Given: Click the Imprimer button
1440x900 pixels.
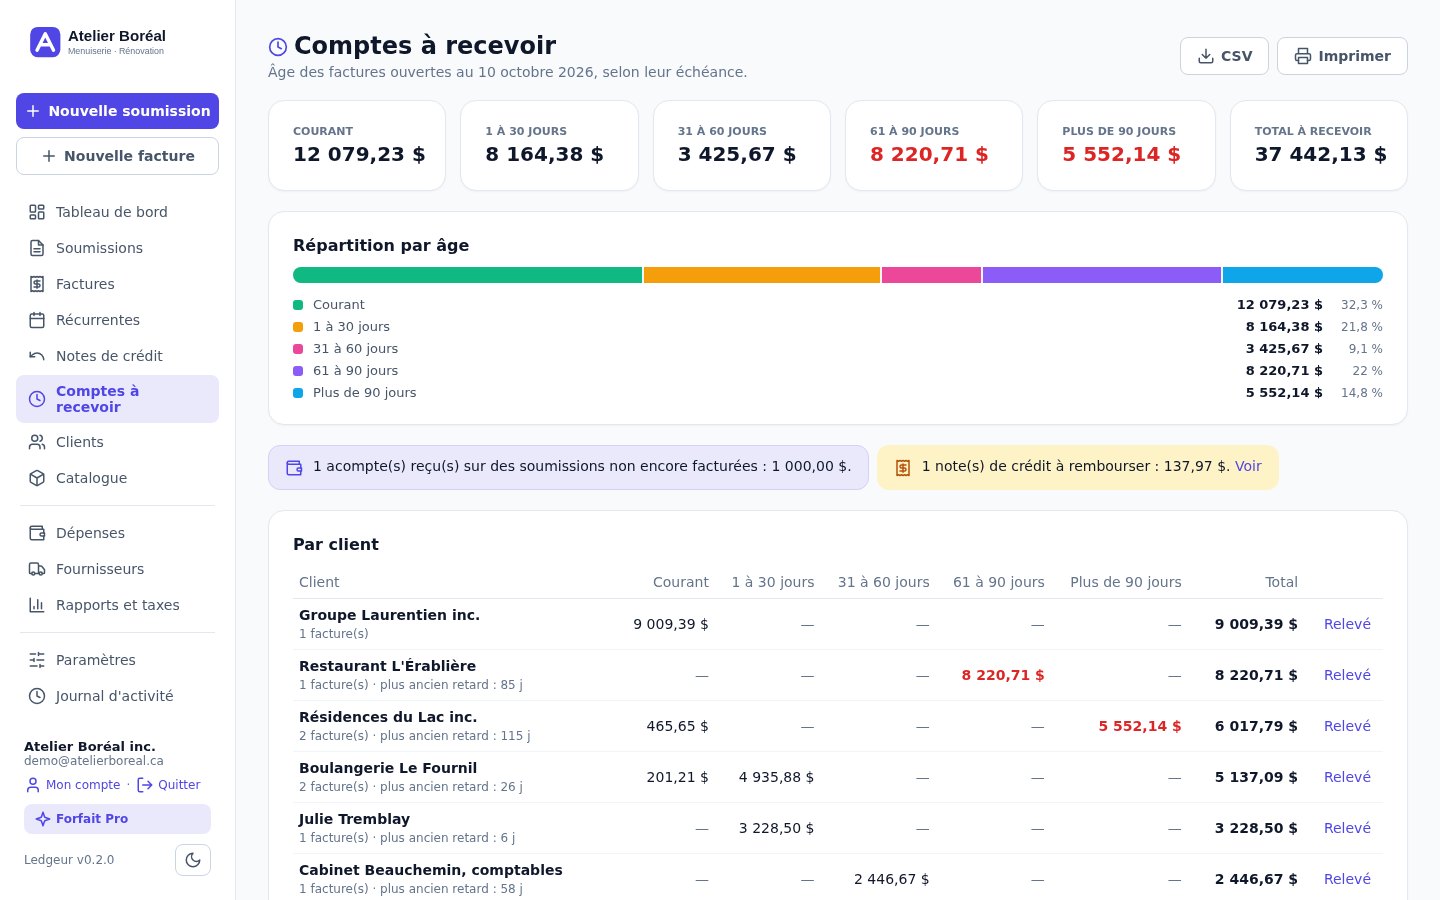Looking at the screenshot, I should click(x=1342, y=56).
